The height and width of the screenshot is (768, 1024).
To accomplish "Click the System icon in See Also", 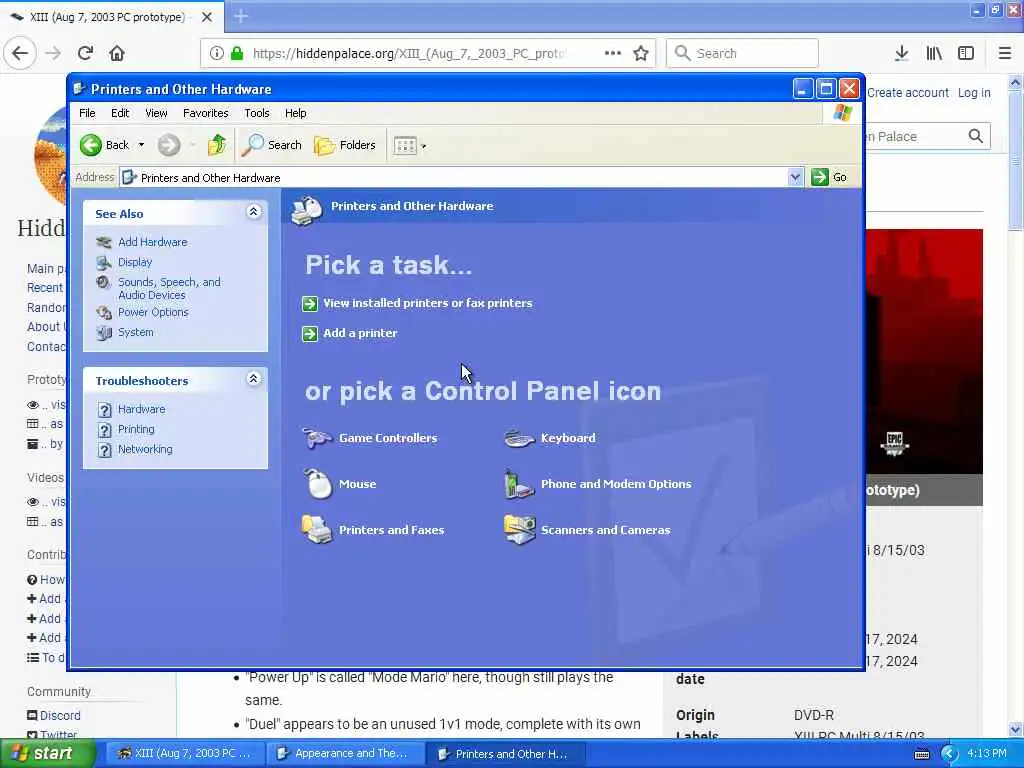I will coord(104,332).
